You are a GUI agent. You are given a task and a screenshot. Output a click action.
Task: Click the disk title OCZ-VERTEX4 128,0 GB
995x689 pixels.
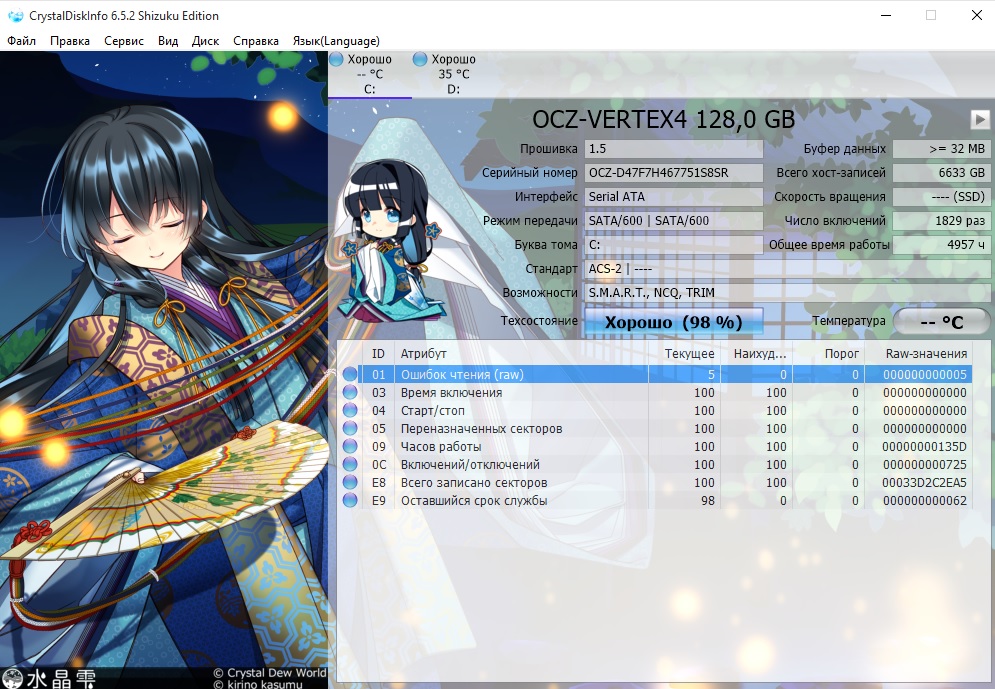[663, 119]
